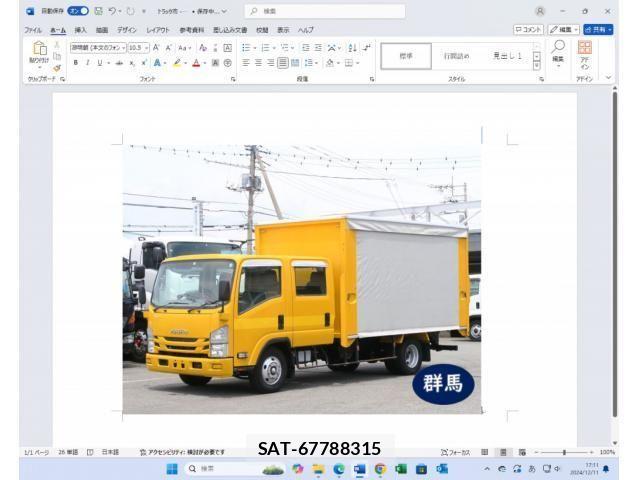Toggle Bold formatting
This screenshot has height=480, width=640.
(76, 63)
